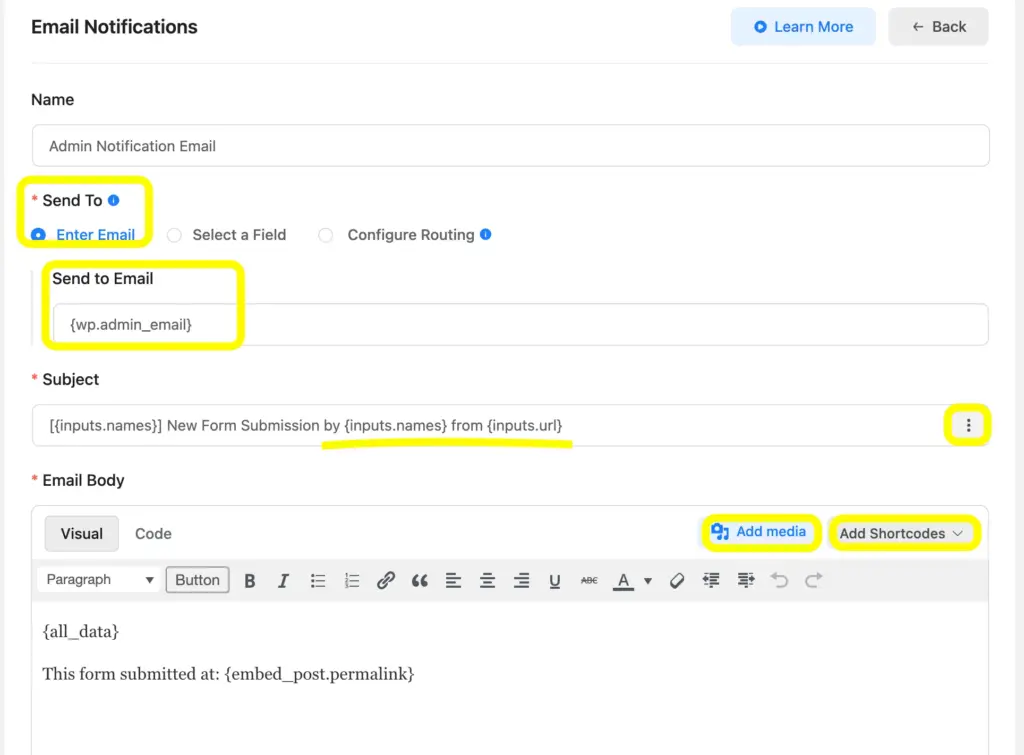Open the Learn More link

(803, 26)
